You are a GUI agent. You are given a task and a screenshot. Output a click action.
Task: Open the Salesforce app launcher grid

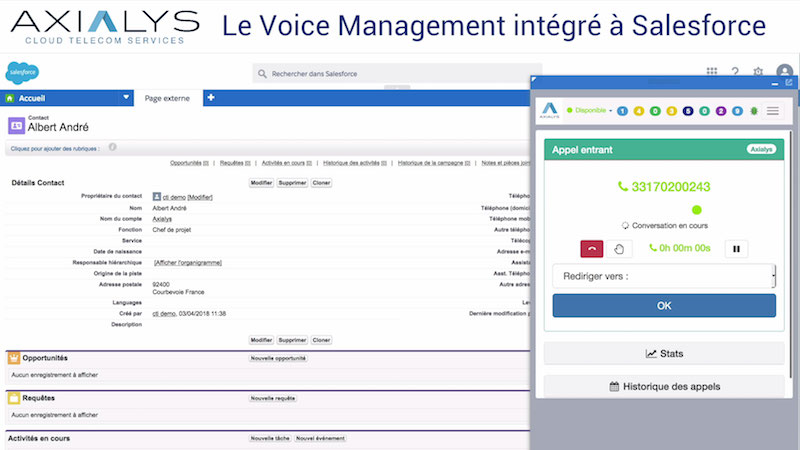click(x=712, y=71)
